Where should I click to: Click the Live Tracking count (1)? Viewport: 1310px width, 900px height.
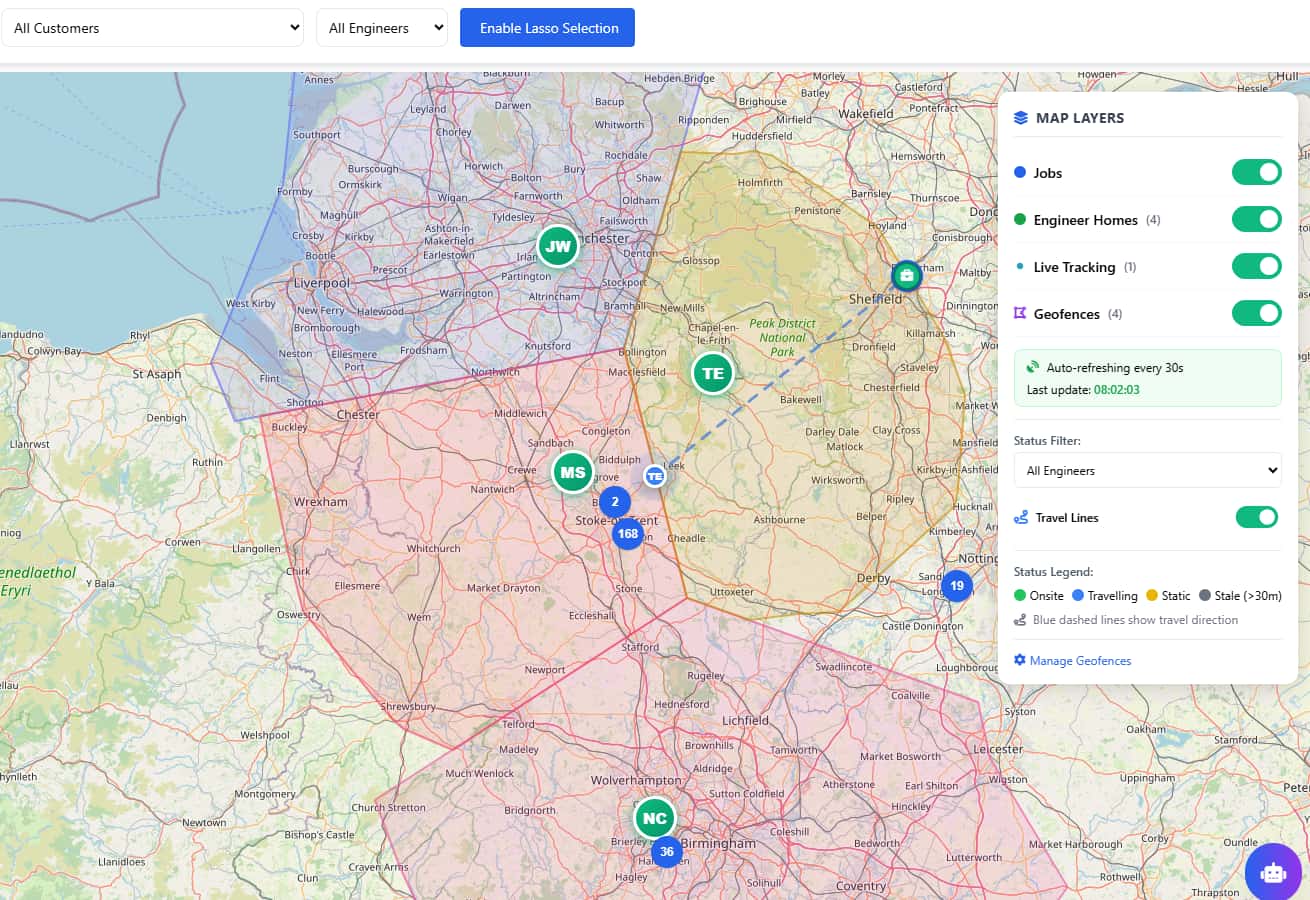click(x=1130, y=267)
